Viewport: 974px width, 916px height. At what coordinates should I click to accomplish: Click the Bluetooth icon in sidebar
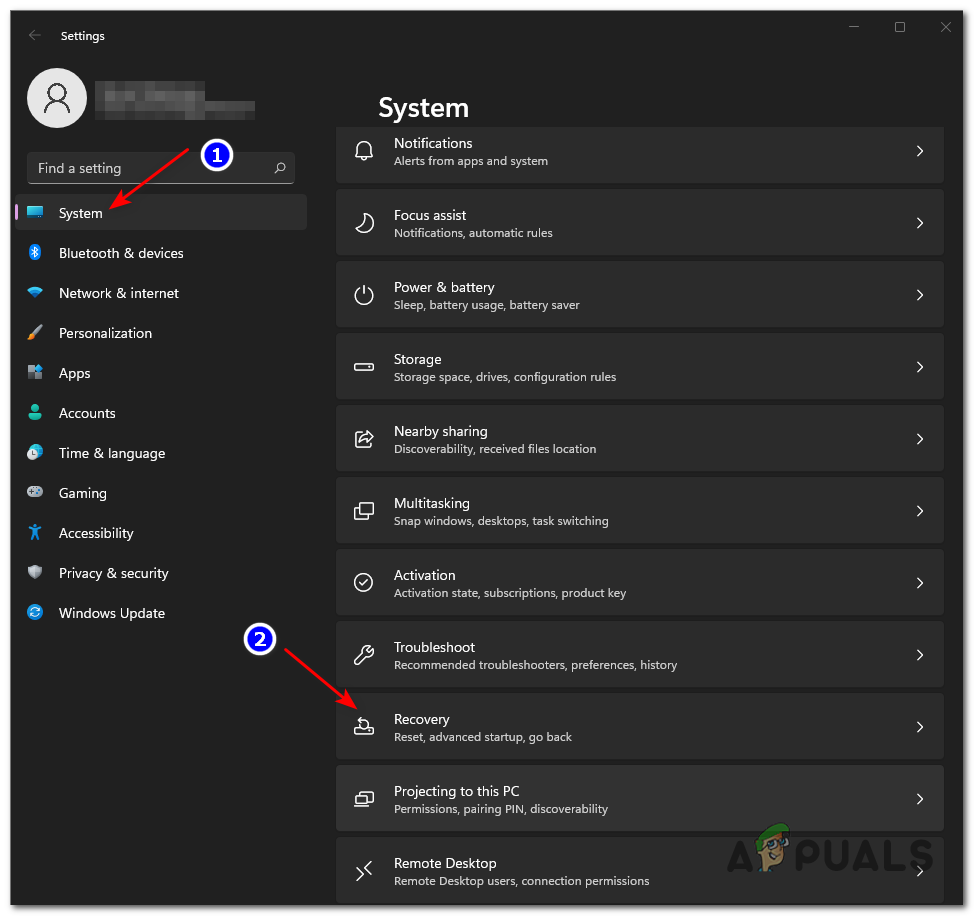tap(35, 253)
